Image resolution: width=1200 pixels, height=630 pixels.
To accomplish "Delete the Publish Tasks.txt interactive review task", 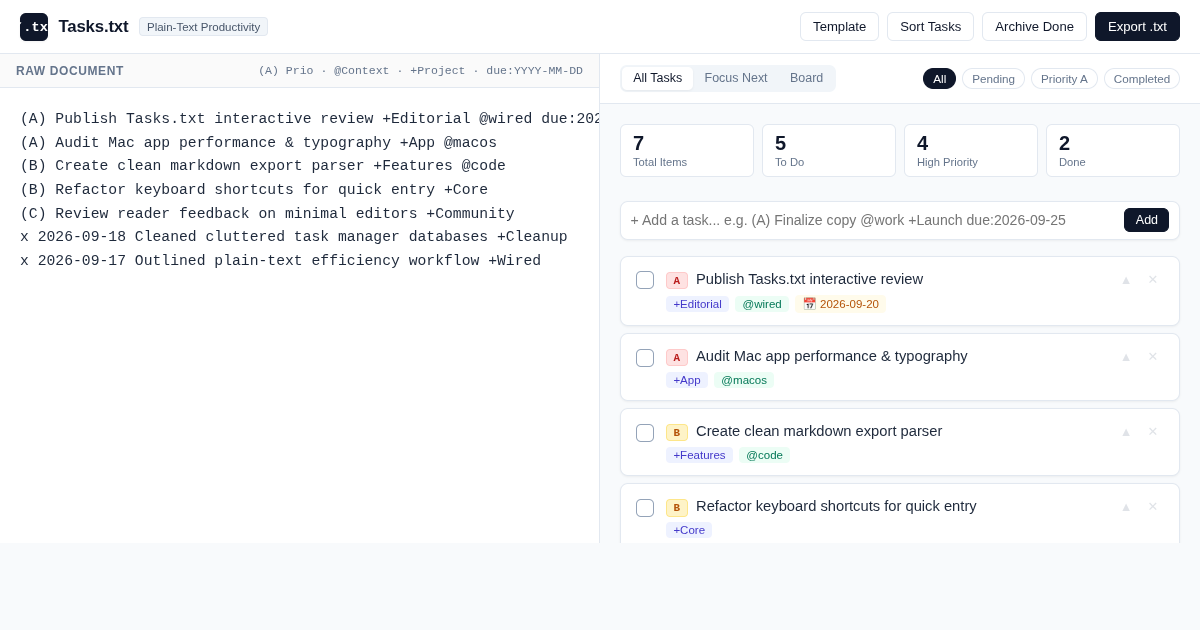I will 1153,280.
